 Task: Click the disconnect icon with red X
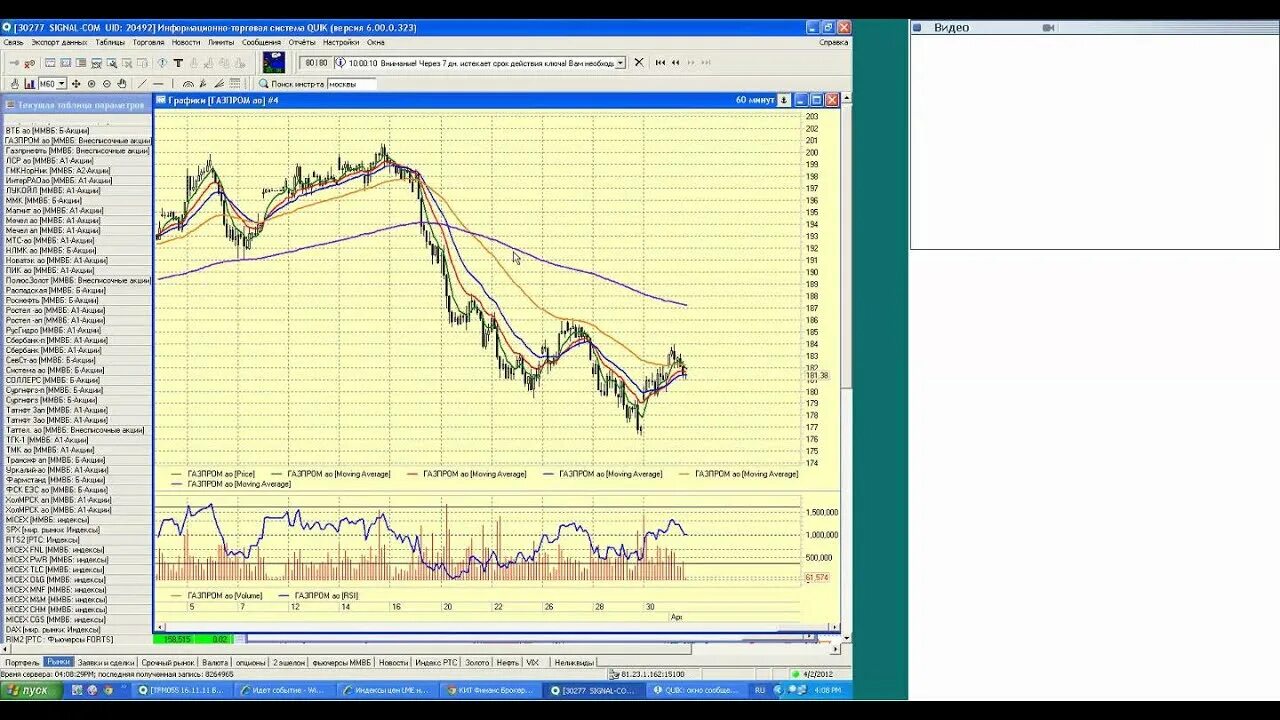pos(30,64)
